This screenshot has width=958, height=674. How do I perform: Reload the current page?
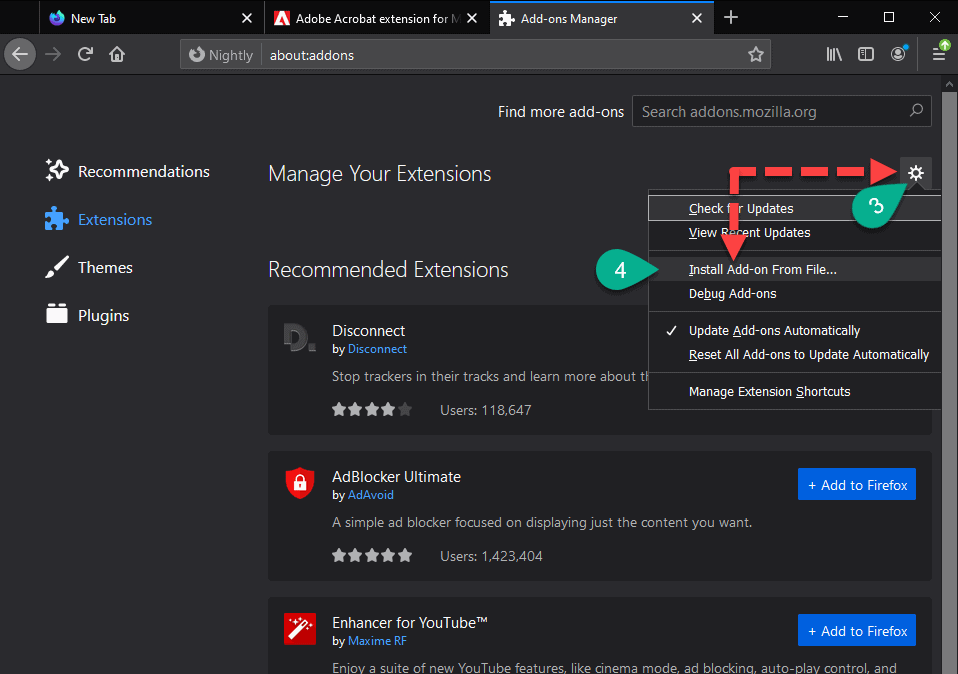pos(85,54)
